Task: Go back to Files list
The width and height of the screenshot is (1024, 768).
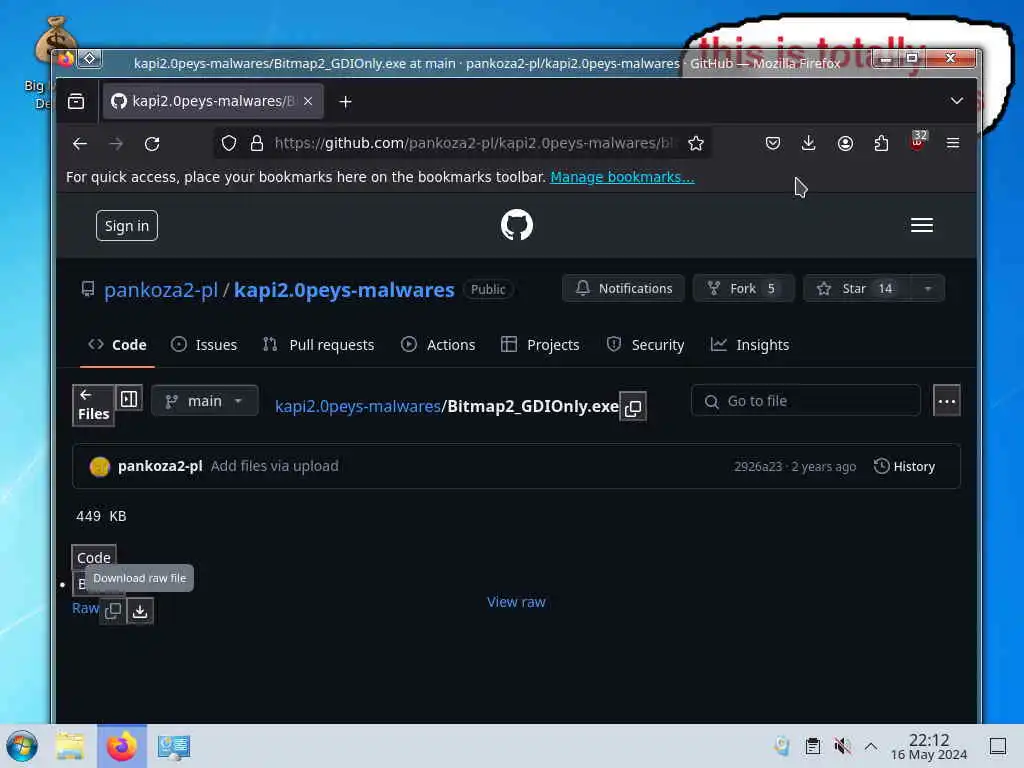Action: pyautogui.click(x=93, y=406)
